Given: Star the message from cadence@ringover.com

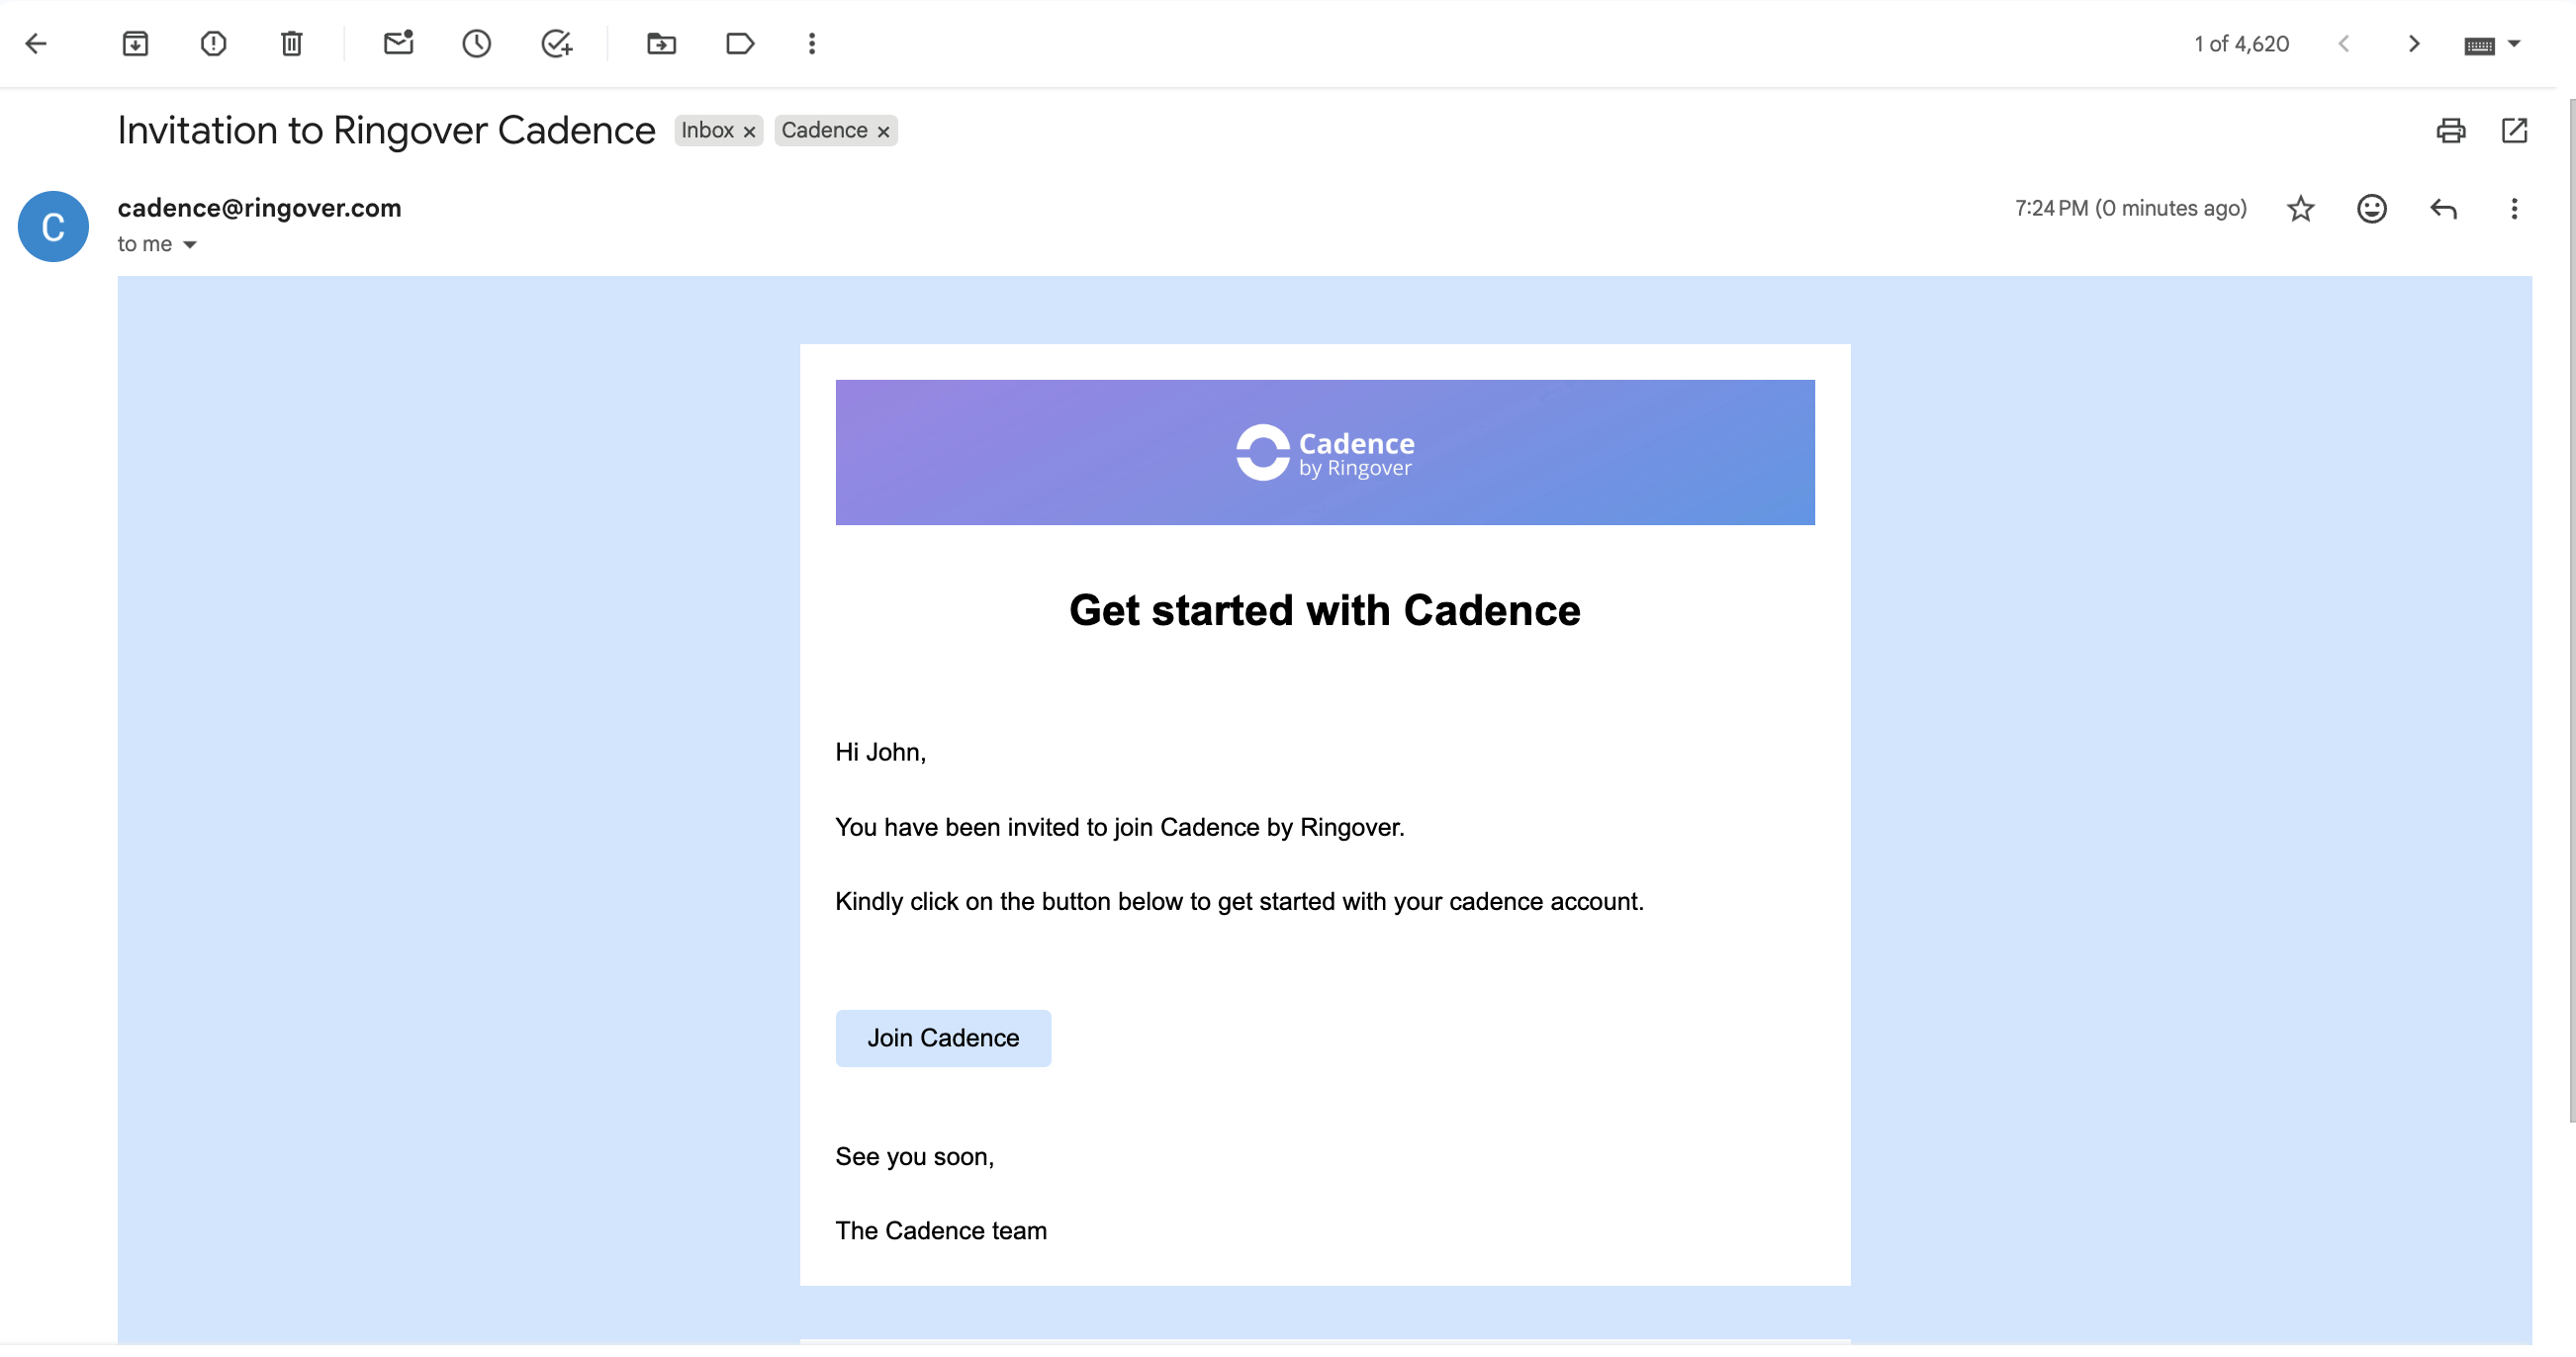Looking at the screenshot, I should tap(2300, 209).
